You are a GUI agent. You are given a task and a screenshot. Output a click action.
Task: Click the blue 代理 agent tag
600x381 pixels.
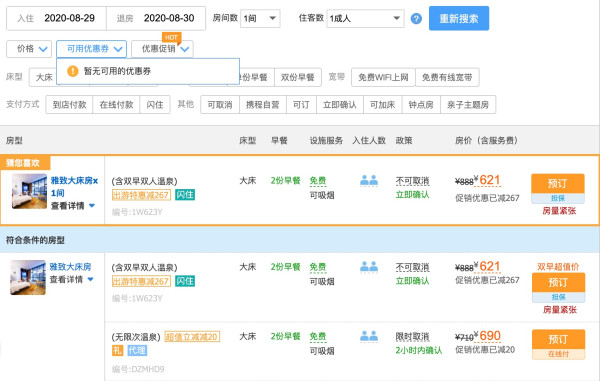(x=137, y=350)
